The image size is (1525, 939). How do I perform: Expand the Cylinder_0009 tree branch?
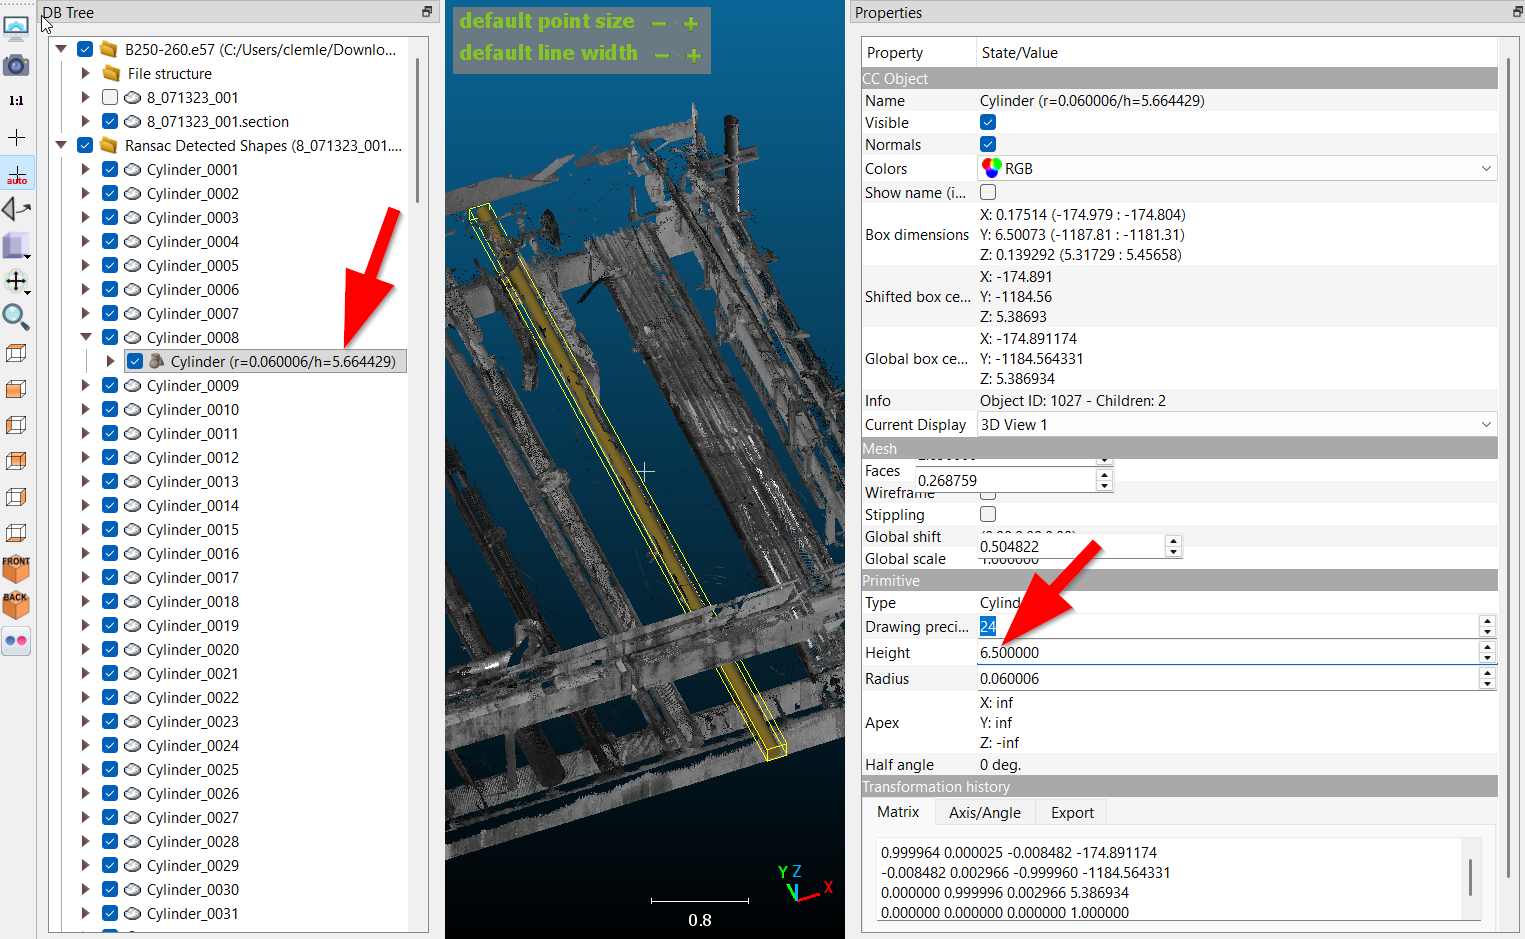[x=85, y=385]
